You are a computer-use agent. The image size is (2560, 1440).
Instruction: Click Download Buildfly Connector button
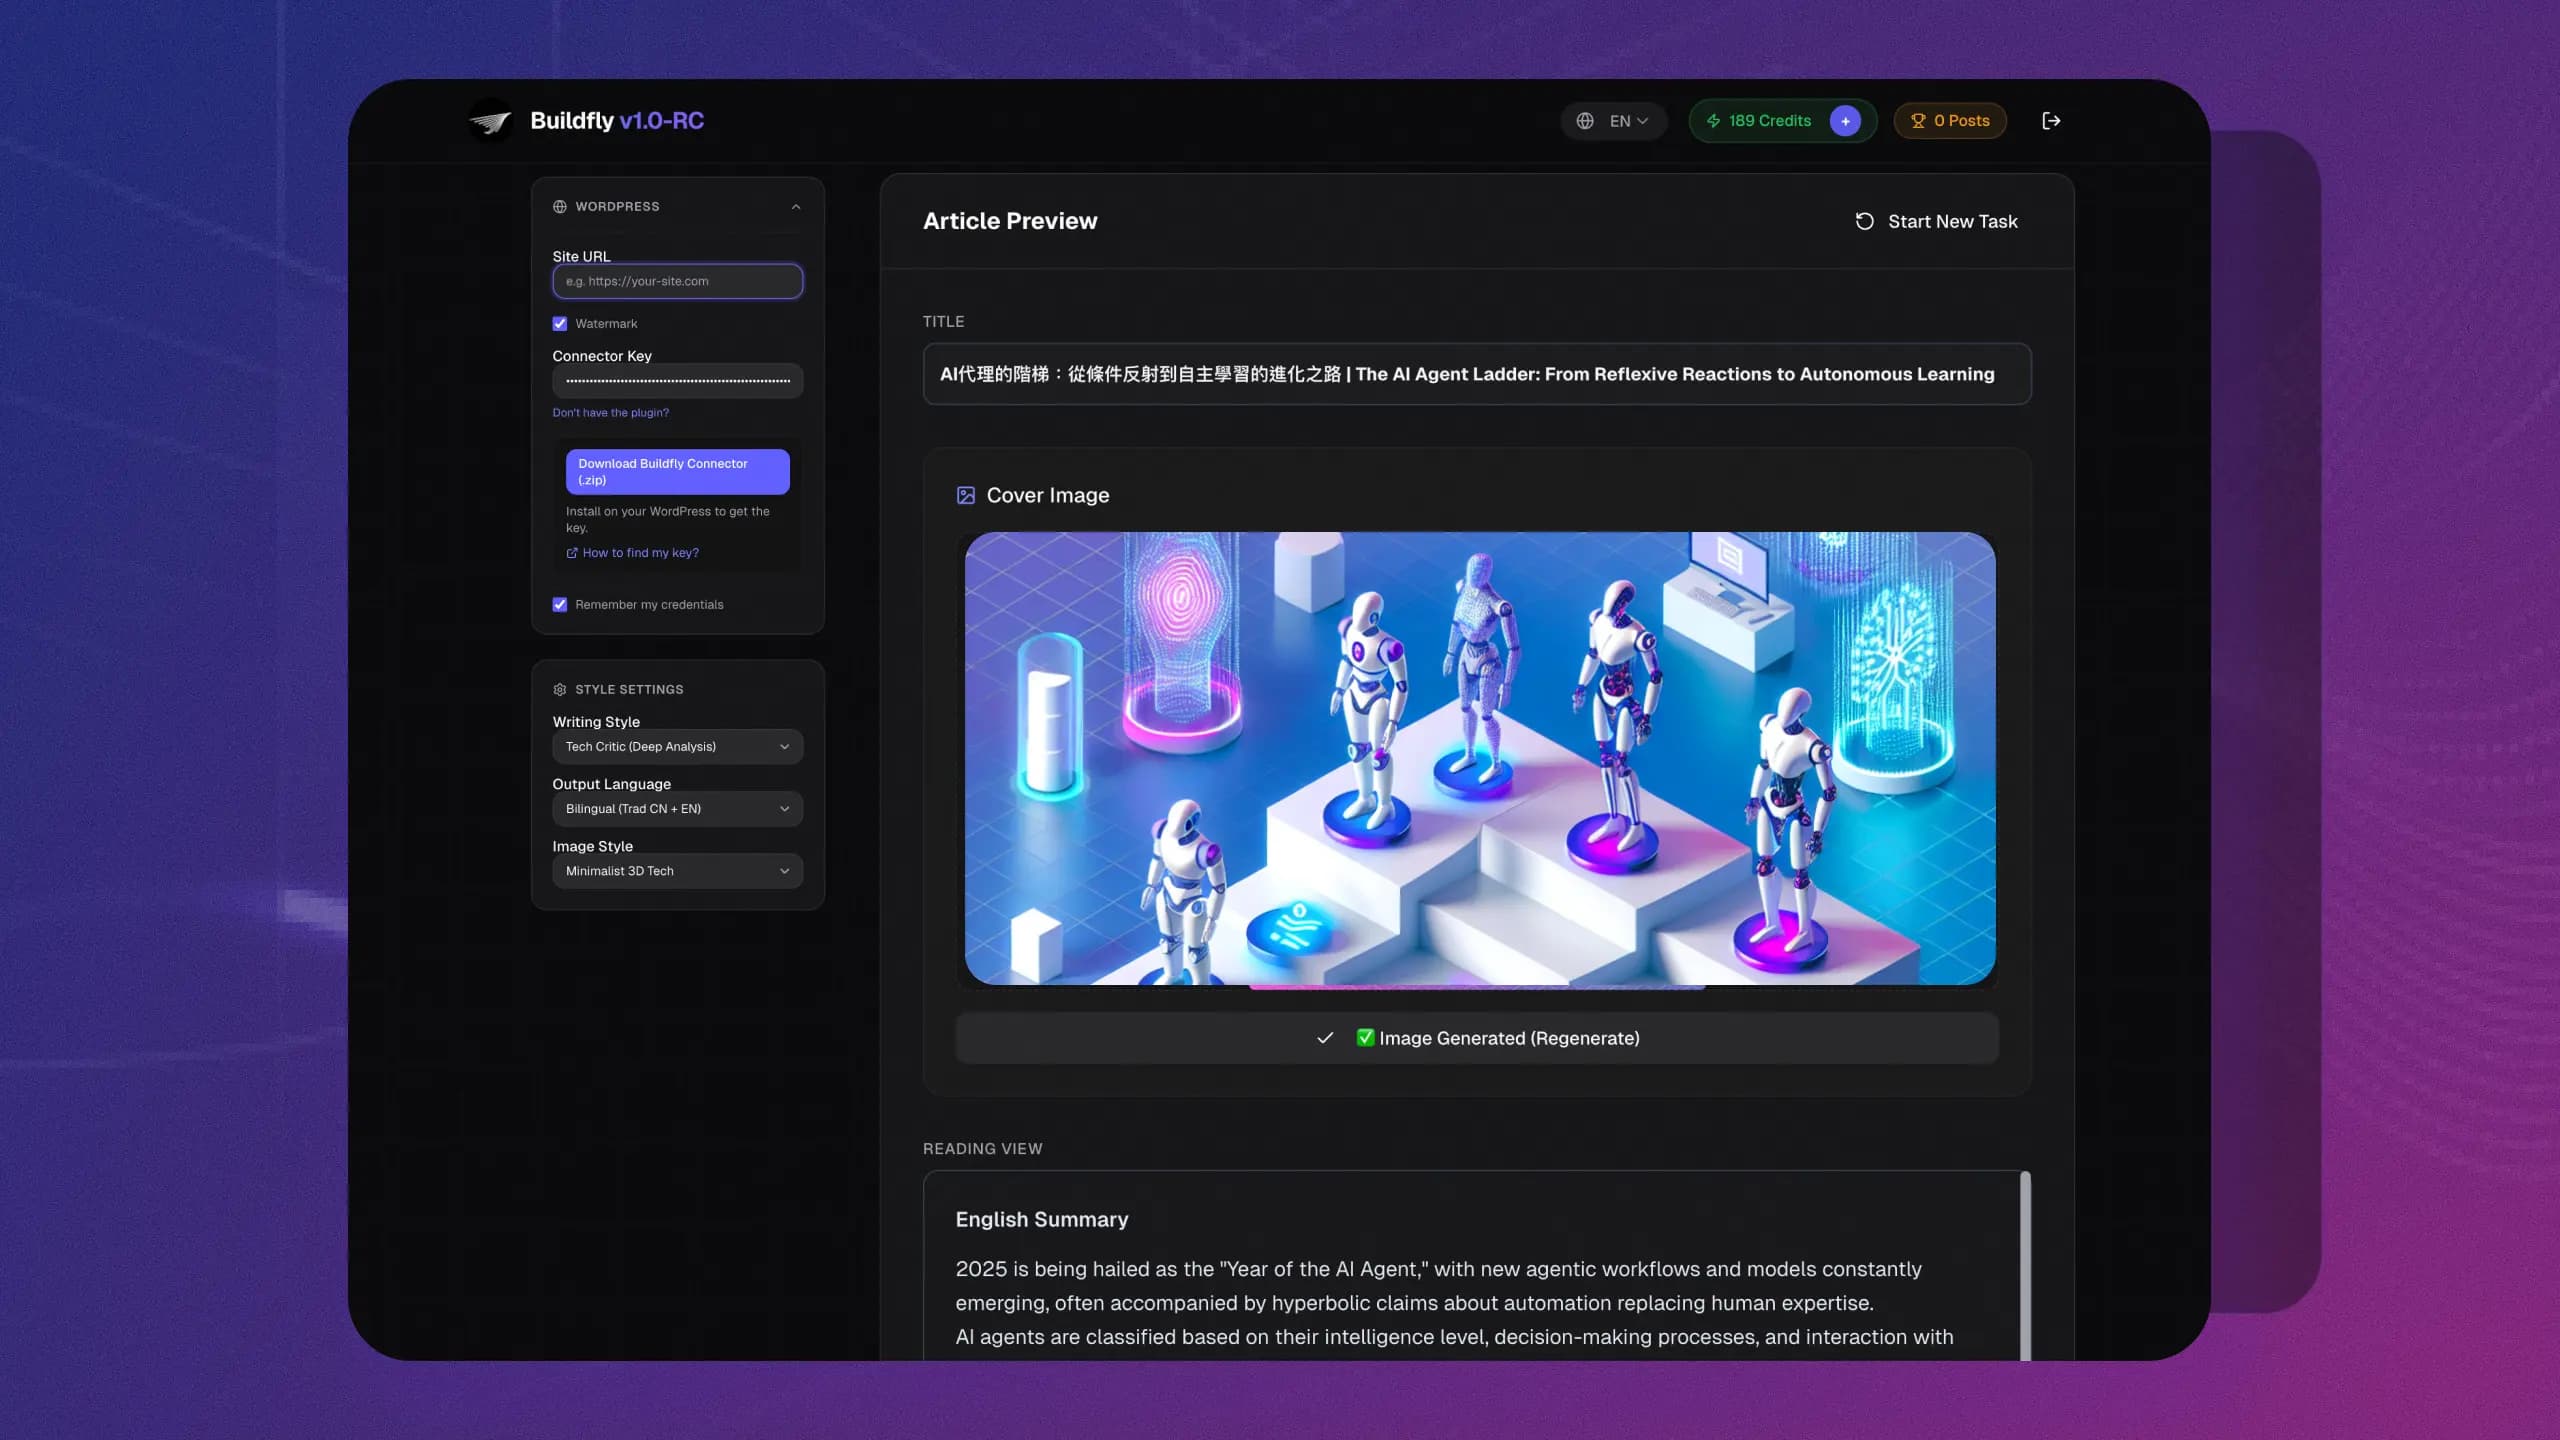[677, 472]
